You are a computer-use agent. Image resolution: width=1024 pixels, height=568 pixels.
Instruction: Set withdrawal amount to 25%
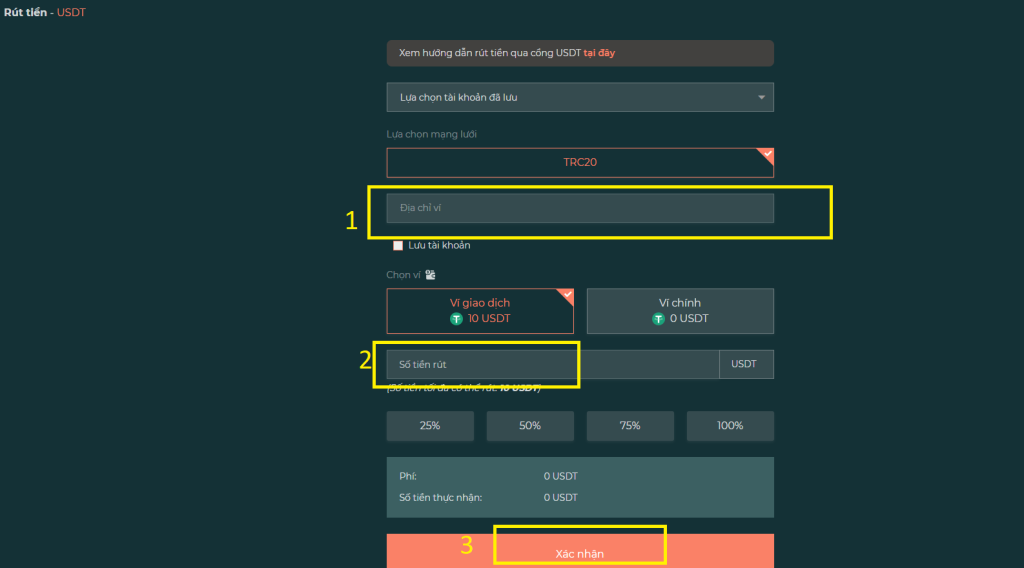click(430, 425)
